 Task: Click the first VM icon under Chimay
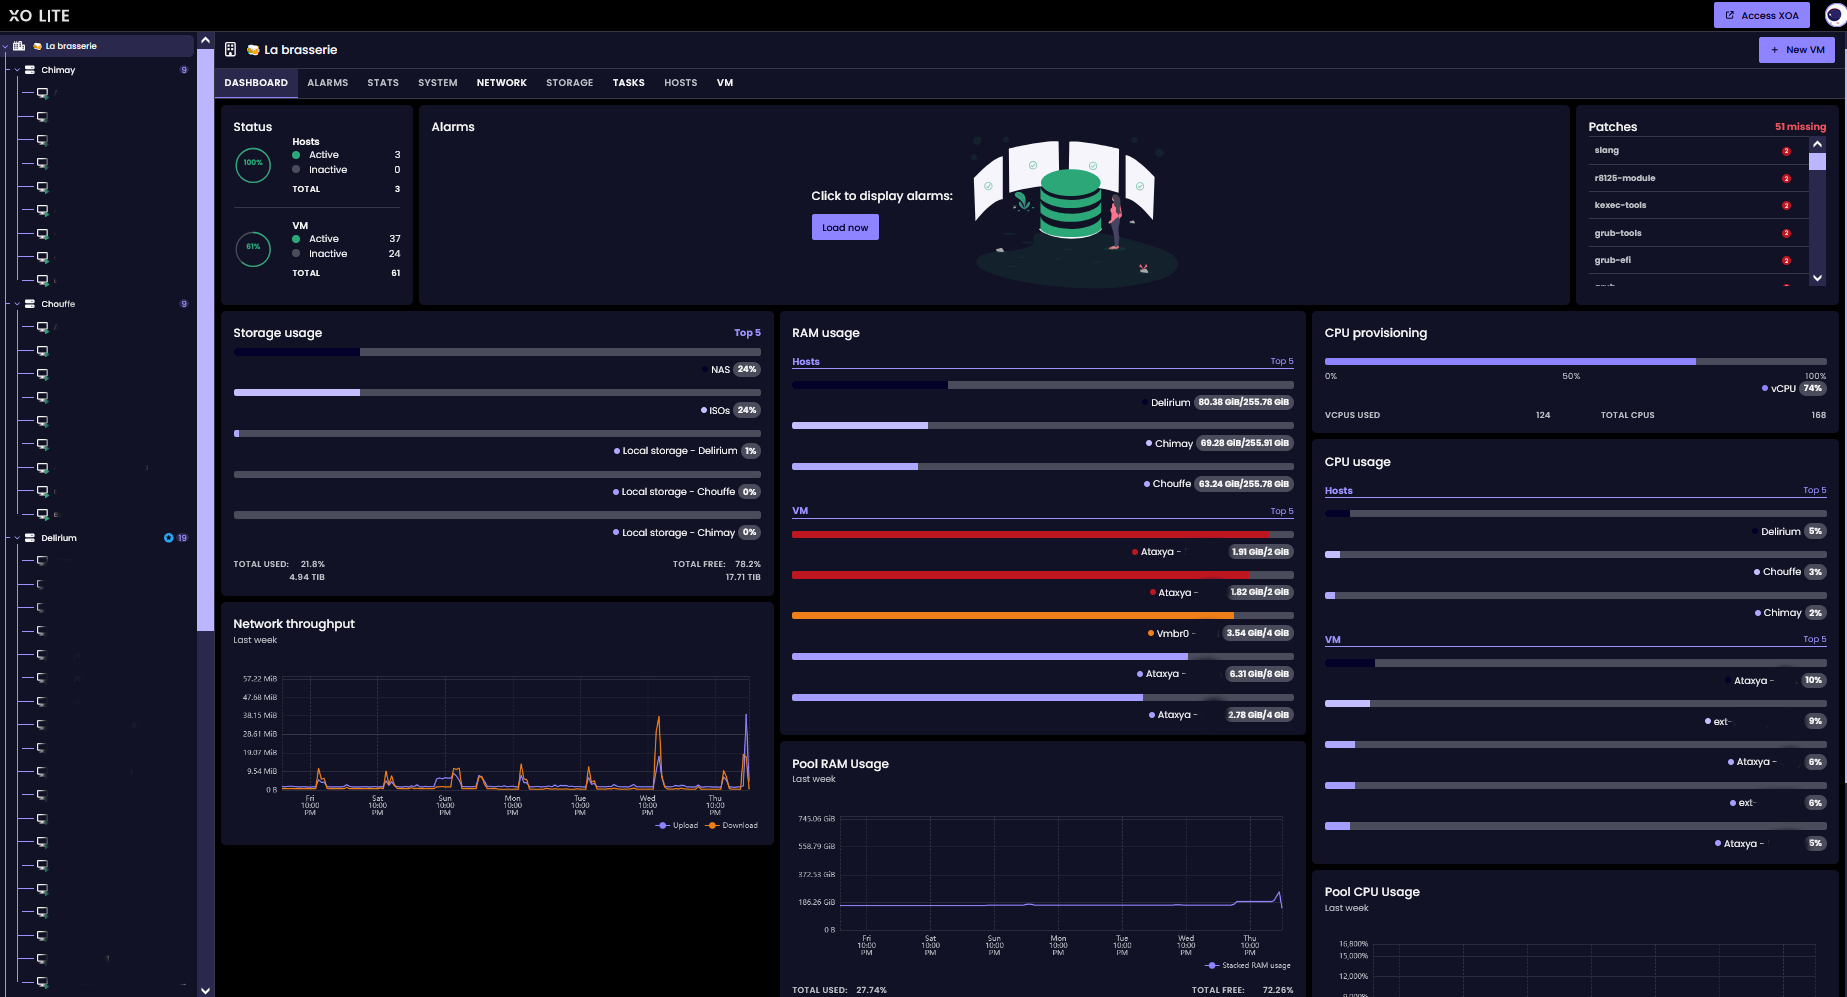pyautogui.click(x=42, y=93)
